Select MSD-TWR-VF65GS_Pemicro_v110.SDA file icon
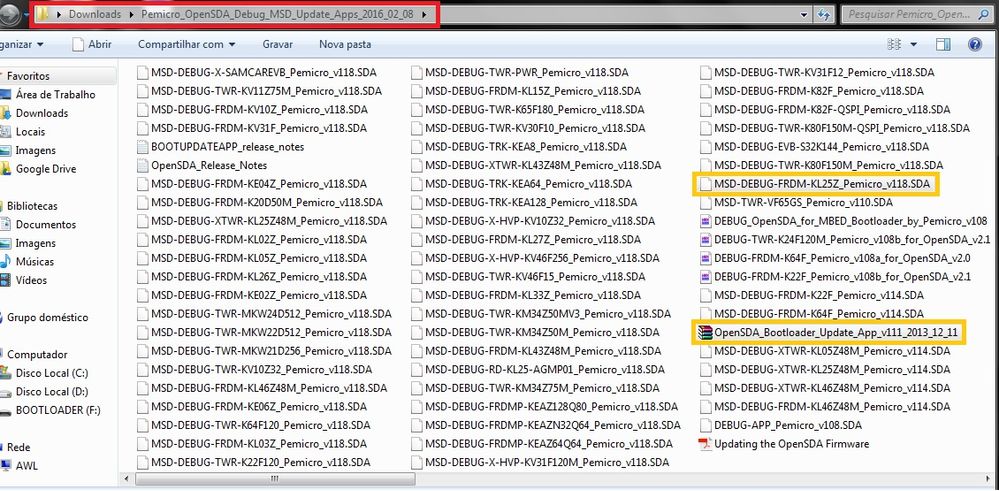This screenshot has width=999, height=491. coord(705,203)
